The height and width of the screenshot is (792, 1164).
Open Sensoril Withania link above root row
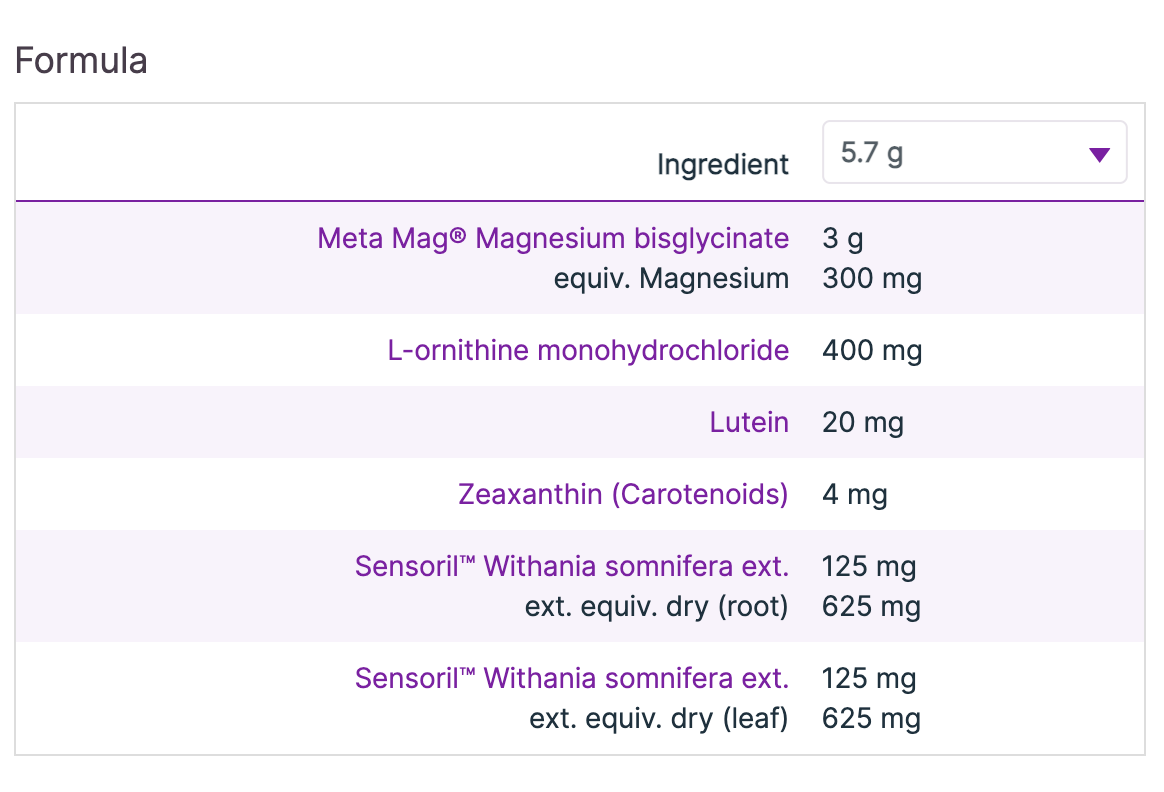571,566
